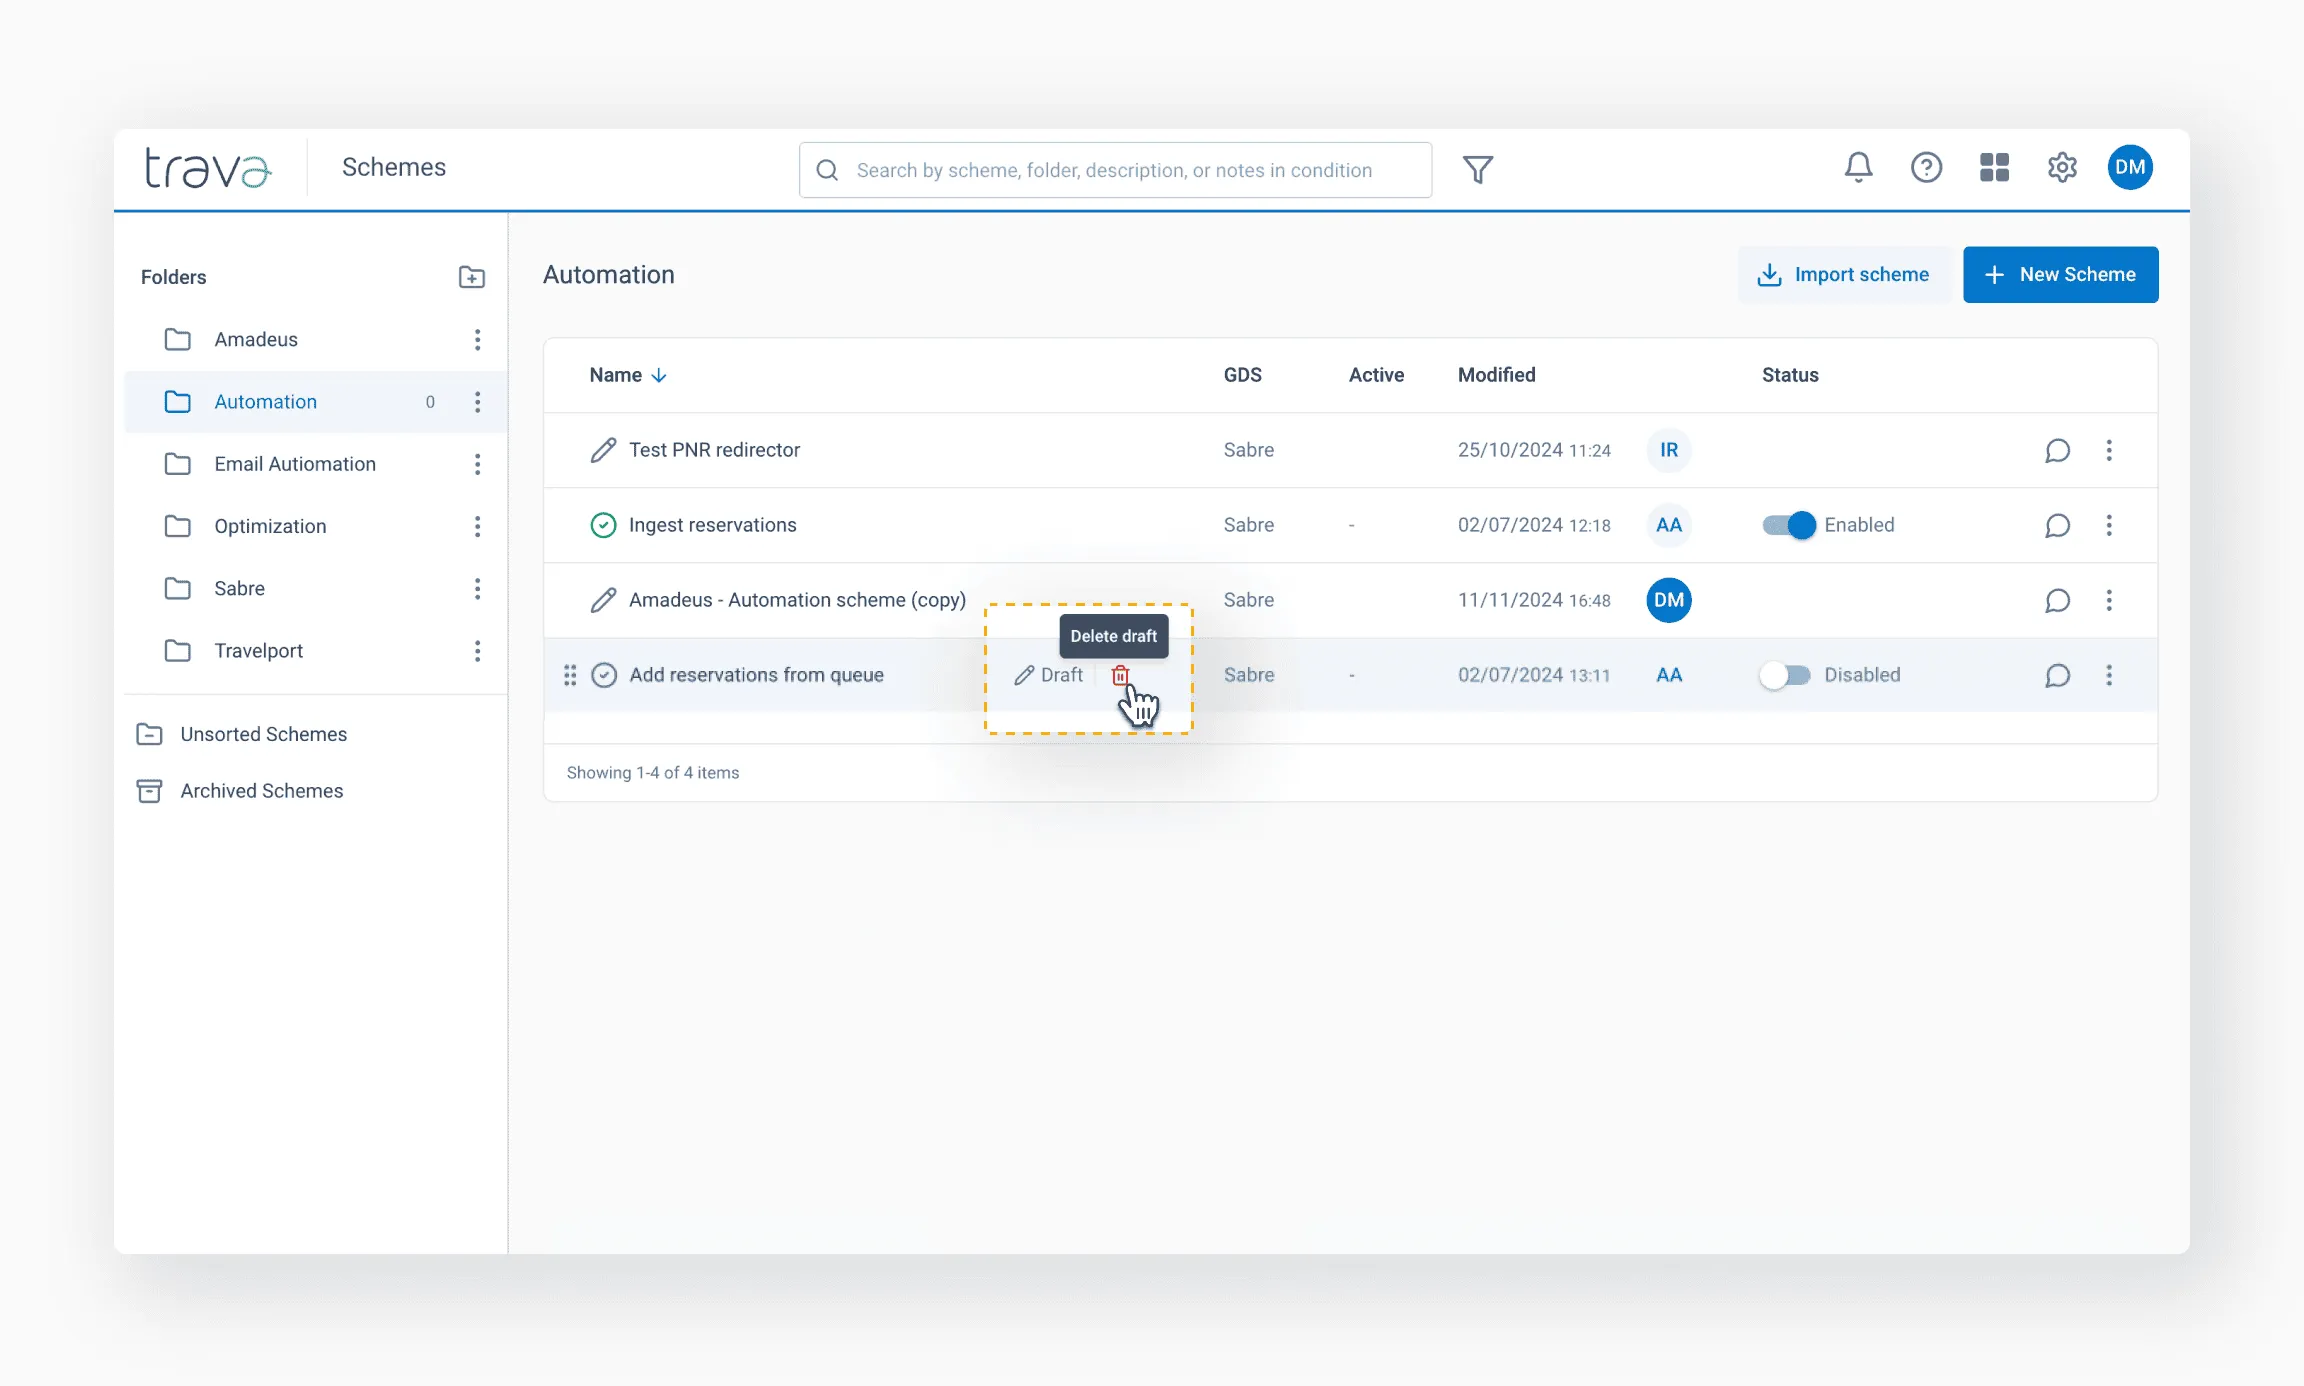Select the Email Automation folder

coord(295,464)
